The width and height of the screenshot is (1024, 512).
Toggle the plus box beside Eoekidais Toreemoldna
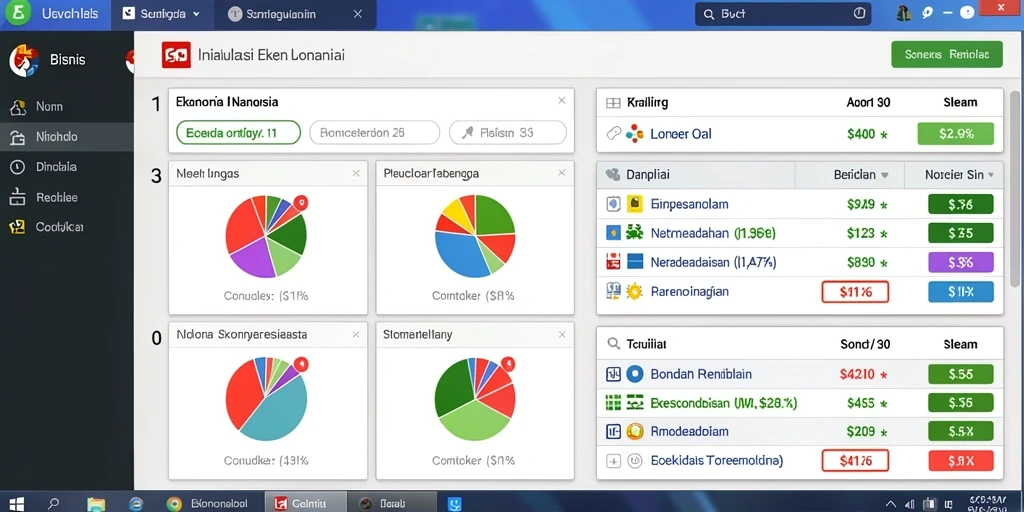click(x=613, y=461)
